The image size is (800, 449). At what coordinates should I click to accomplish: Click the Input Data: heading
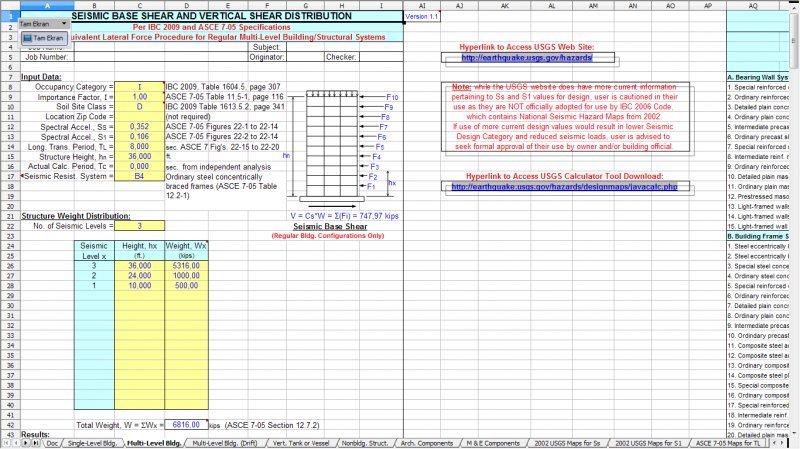coord(41,77)
